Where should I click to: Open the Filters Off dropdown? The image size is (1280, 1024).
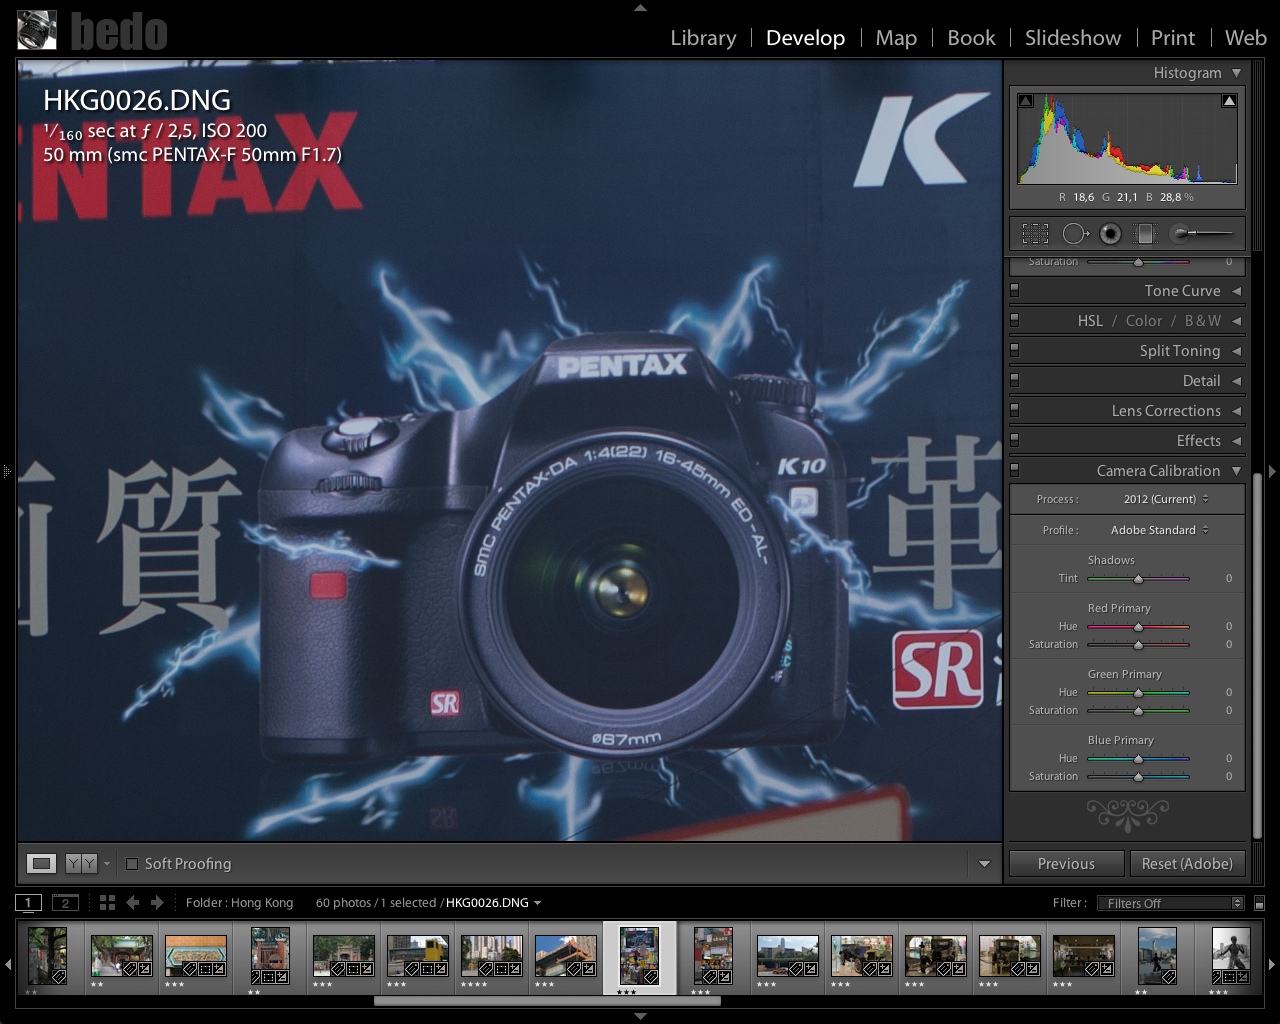[1170, 903]
